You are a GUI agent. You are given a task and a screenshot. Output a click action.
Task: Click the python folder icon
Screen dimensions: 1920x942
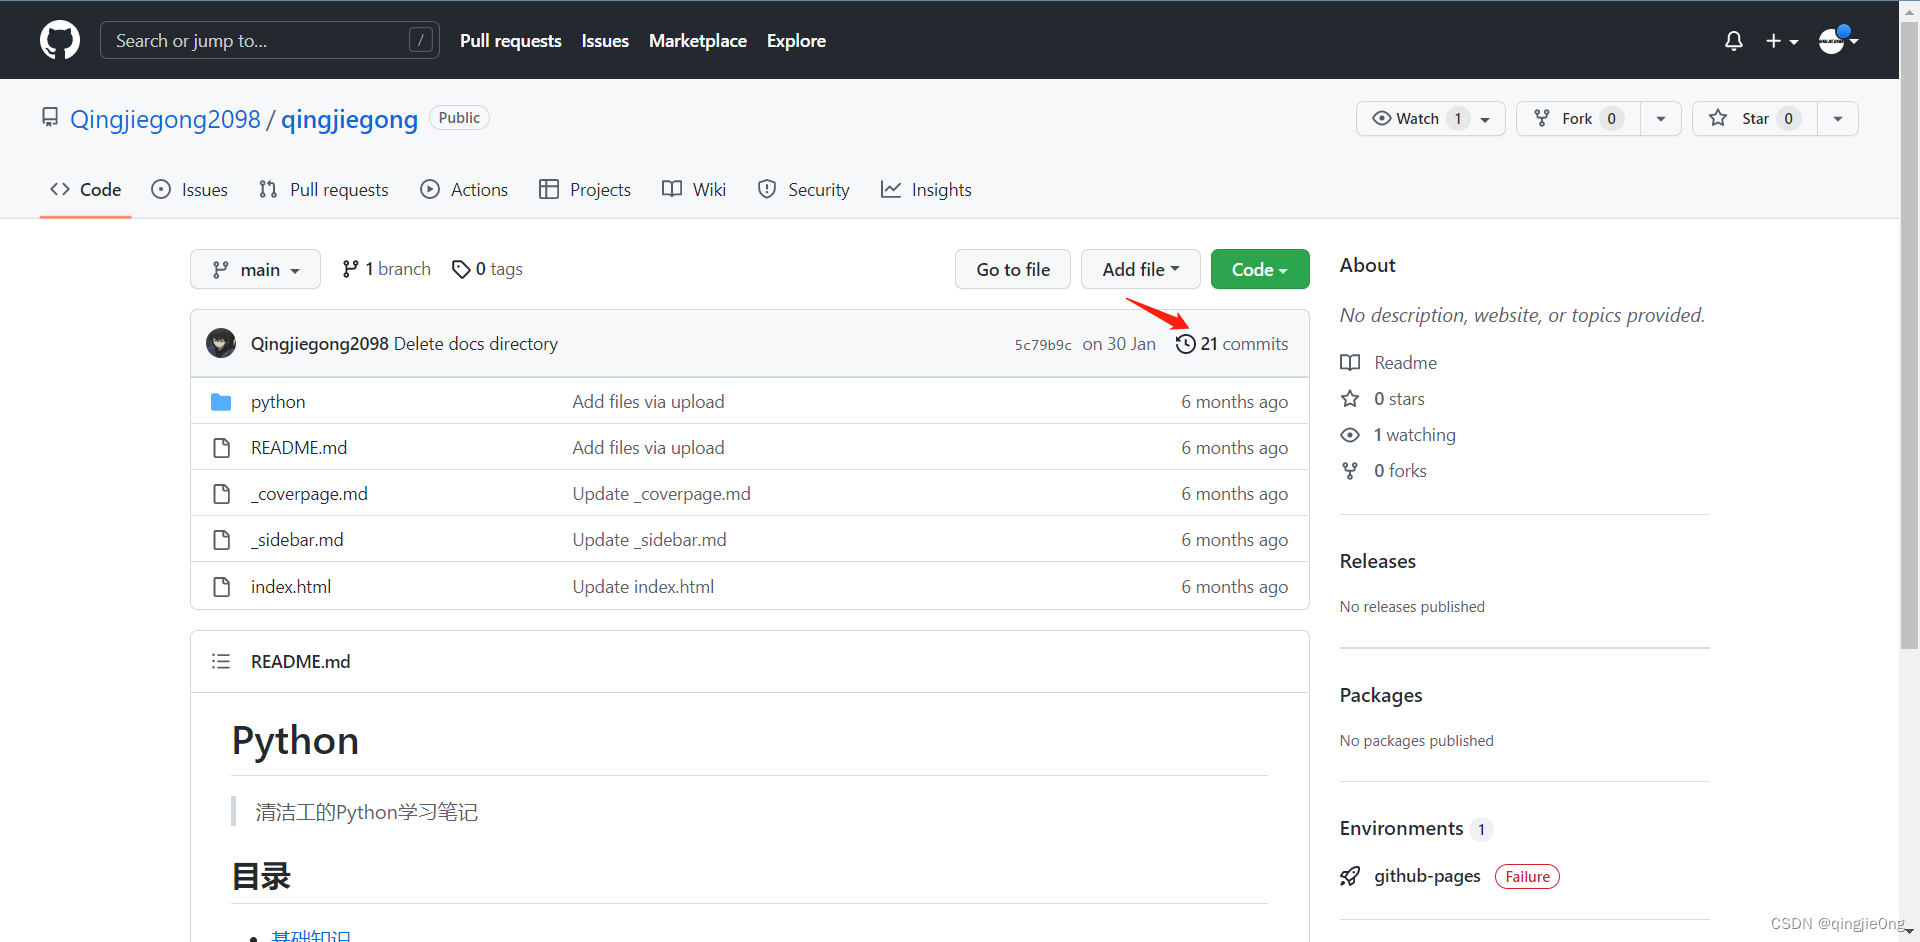tap(221, 401)
